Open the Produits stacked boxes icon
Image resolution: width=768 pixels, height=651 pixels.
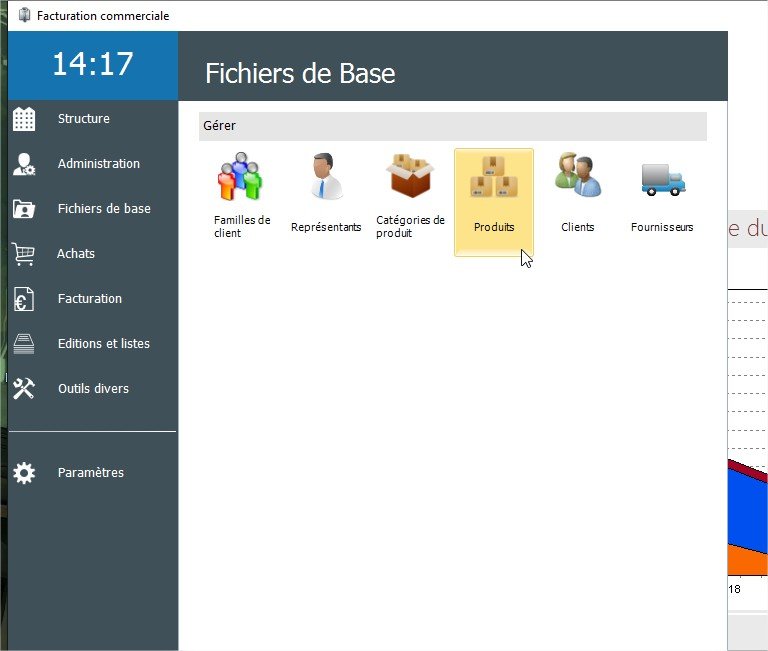[494, 176]
